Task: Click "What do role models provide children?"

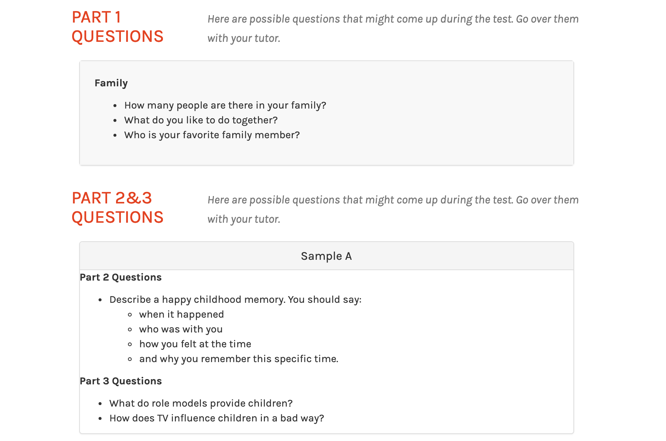Action: pos(201,403)
